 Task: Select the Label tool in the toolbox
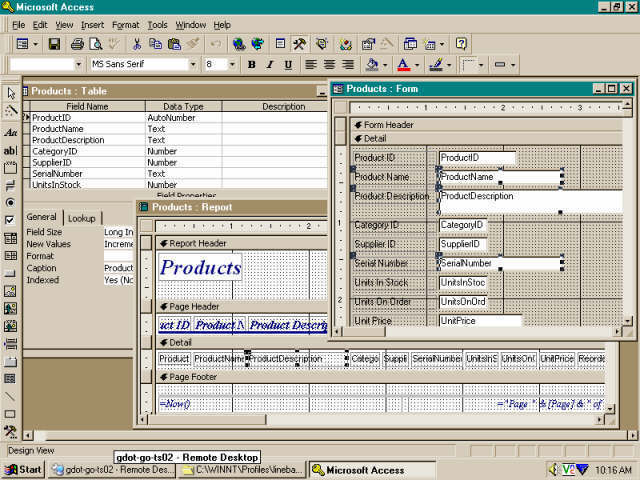point(11,132)
